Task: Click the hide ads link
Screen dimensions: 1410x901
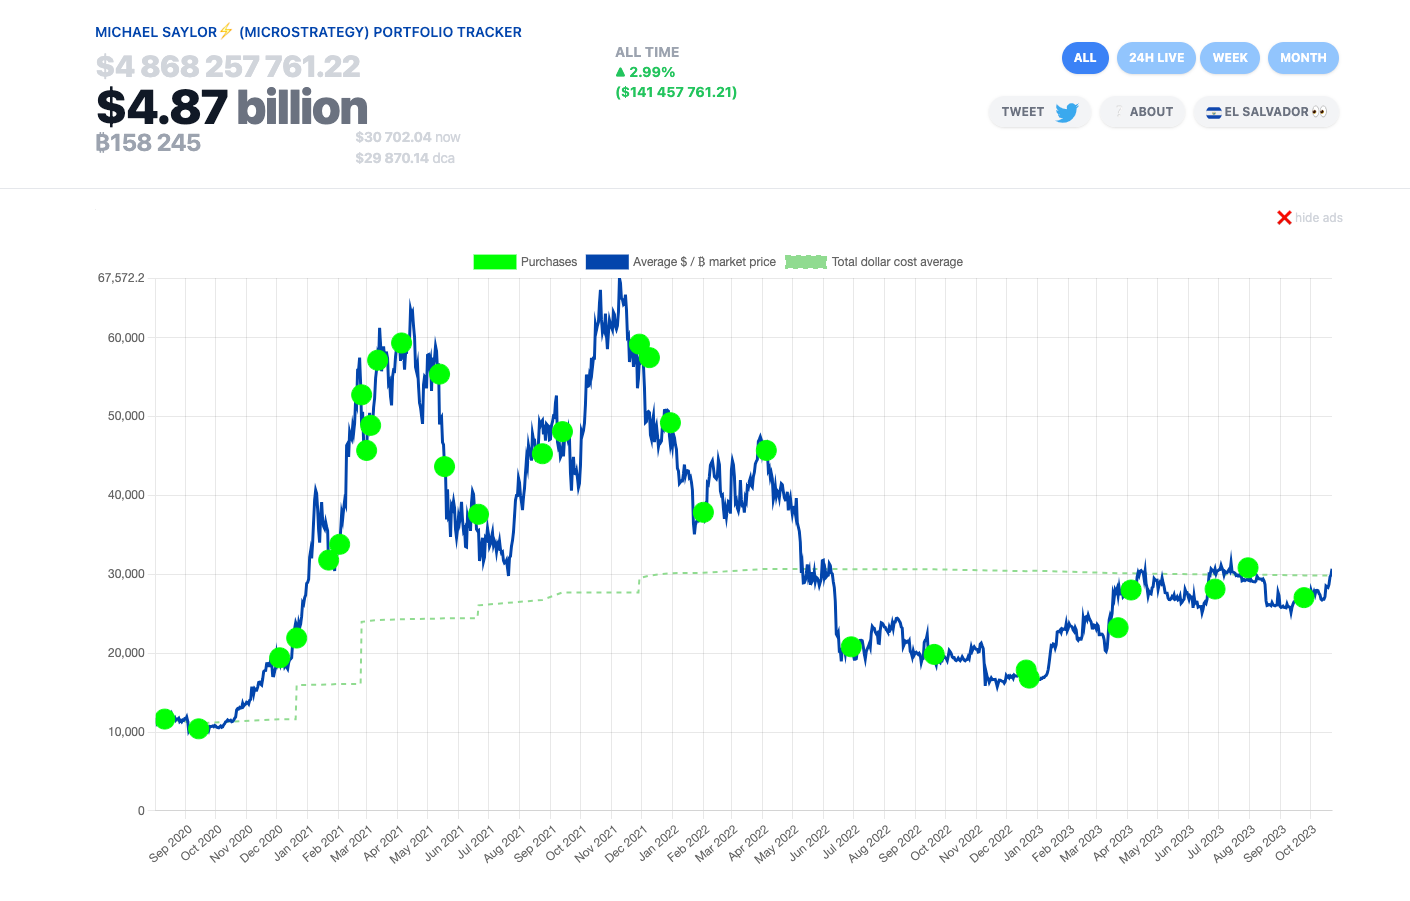Action: pos(1318,218)
